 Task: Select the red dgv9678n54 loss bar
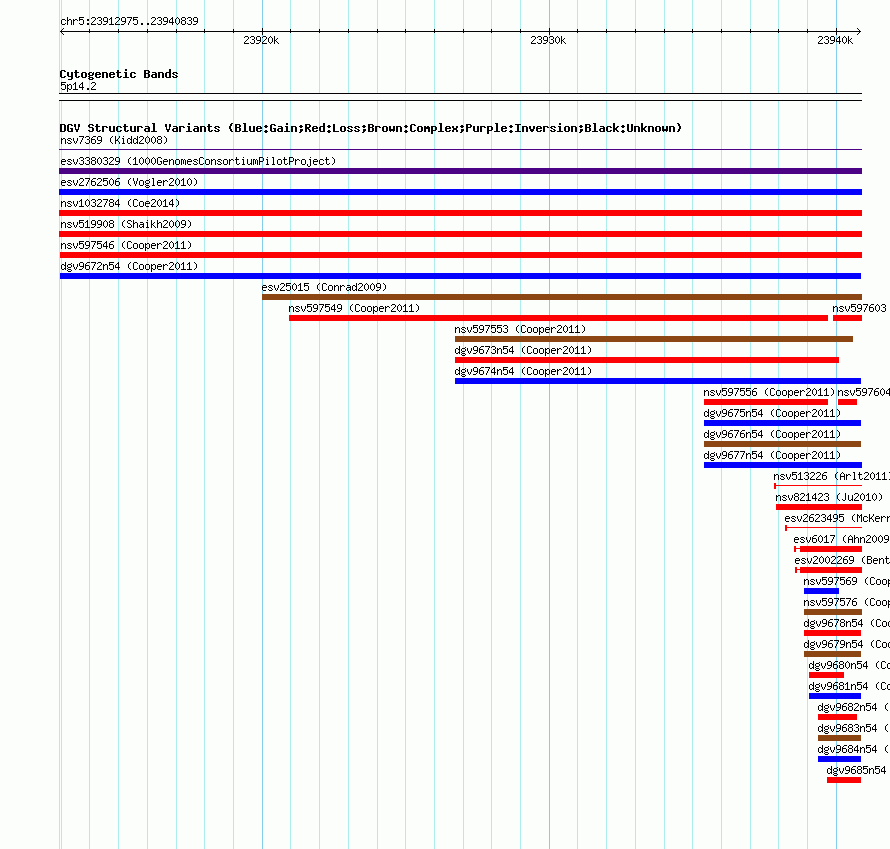point(832,633)
